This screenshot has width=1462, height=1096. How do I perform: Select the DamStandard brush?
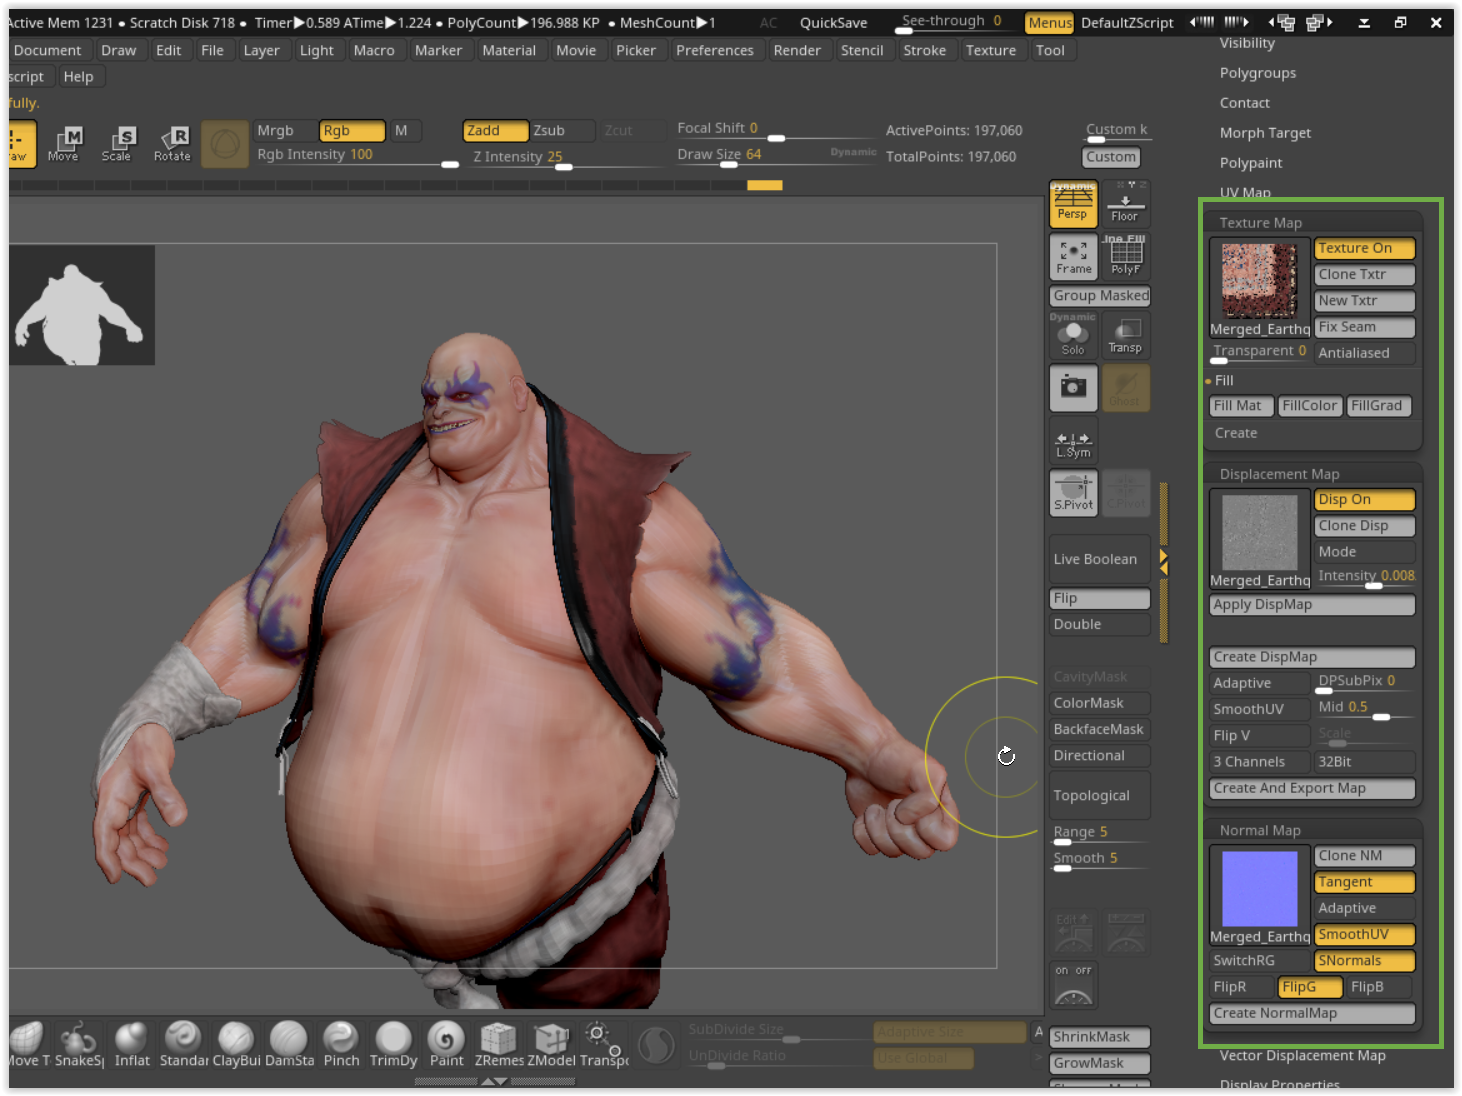tap(289, 1044)
